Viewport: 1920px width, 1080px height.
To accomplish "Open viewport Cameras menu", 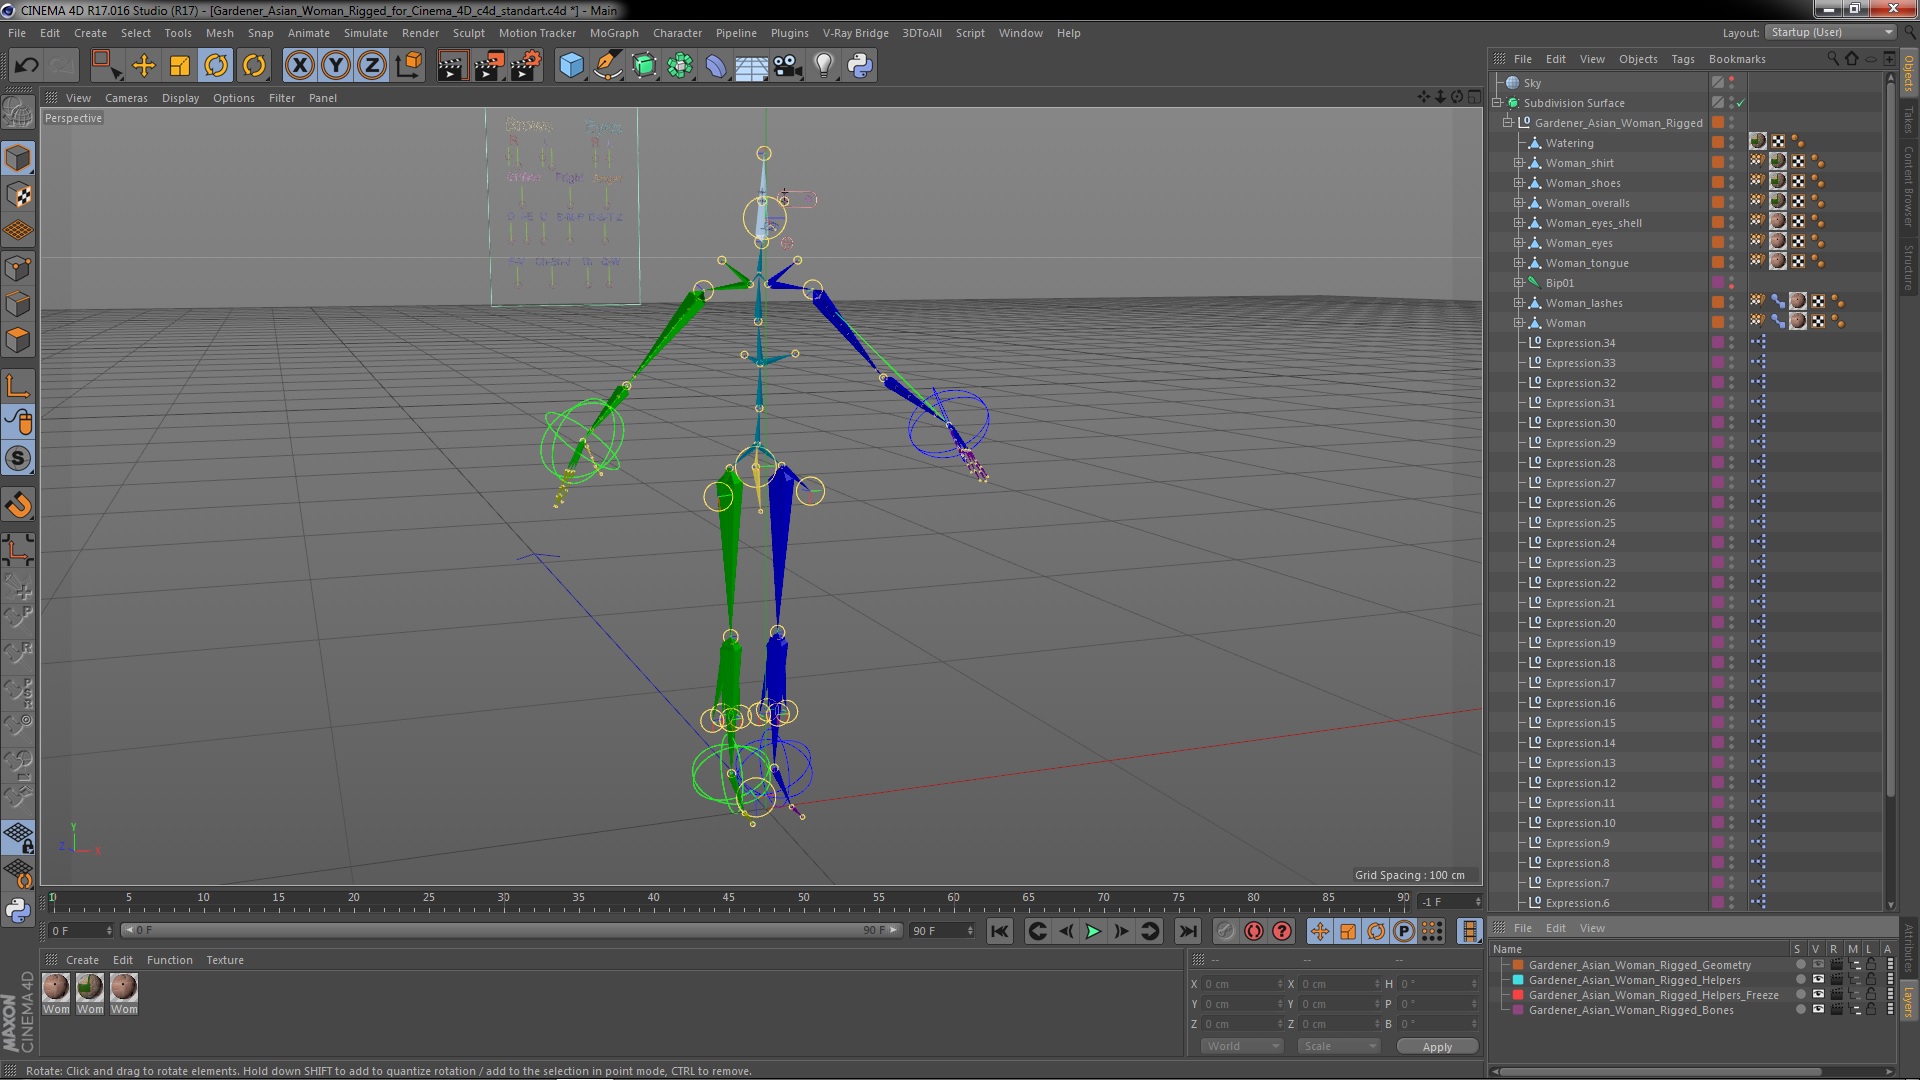I will 126,98.
